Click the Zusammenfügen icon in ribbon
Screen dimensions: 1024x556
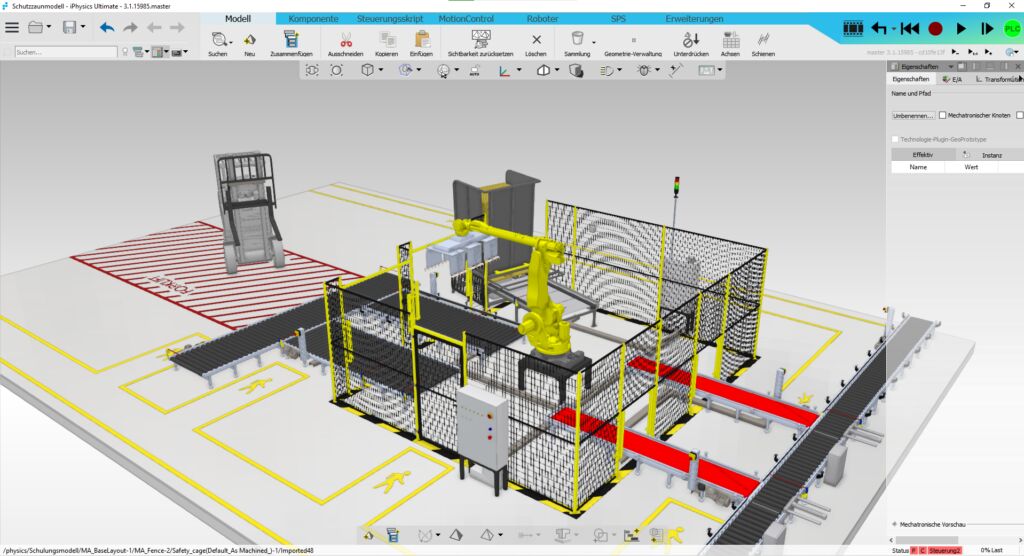[291, 40]
